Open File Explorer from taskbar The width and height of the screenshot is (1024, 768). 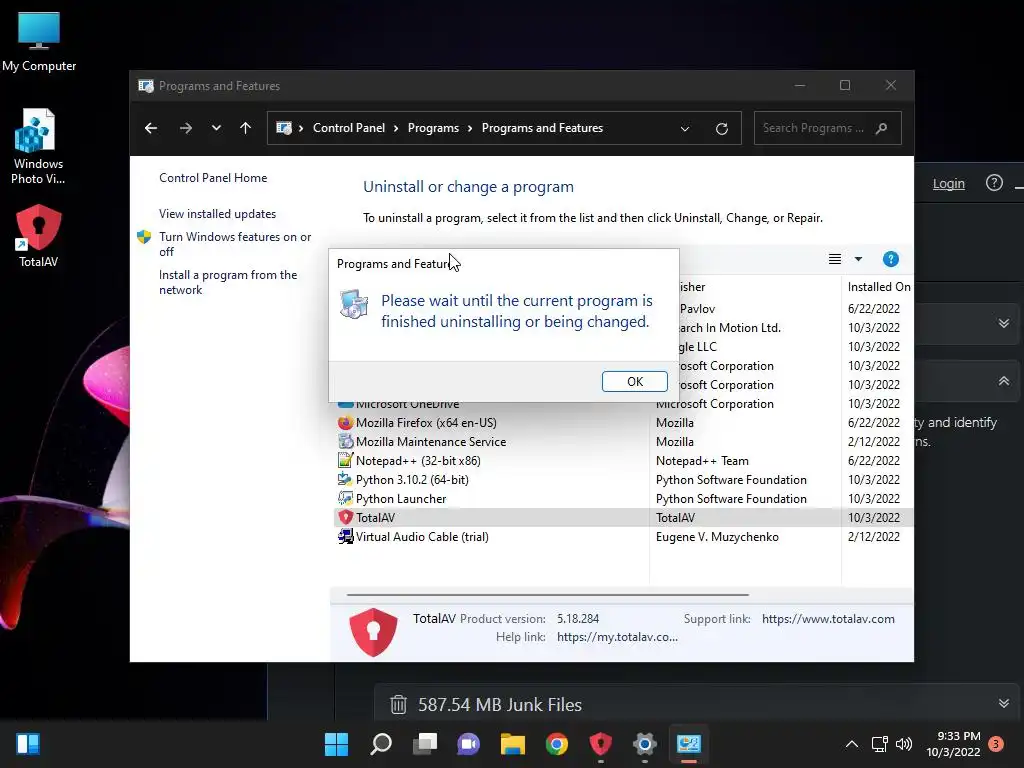click(513, 744)
